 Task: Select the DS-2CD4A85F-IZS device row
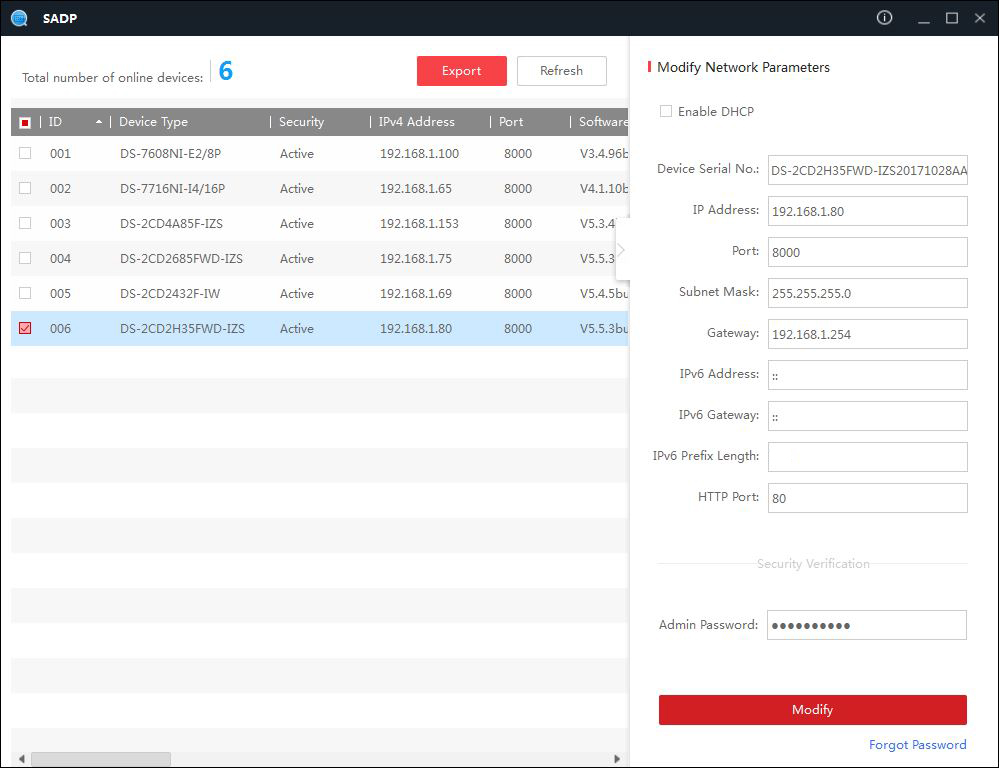click(x=171, y=224)
